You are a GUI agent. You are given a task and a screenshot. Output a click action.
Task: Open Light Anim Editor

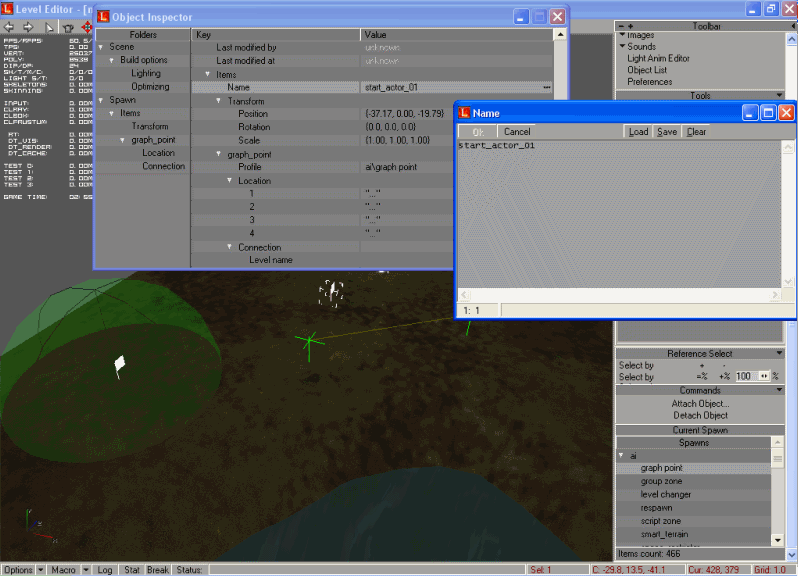point(658,59)
